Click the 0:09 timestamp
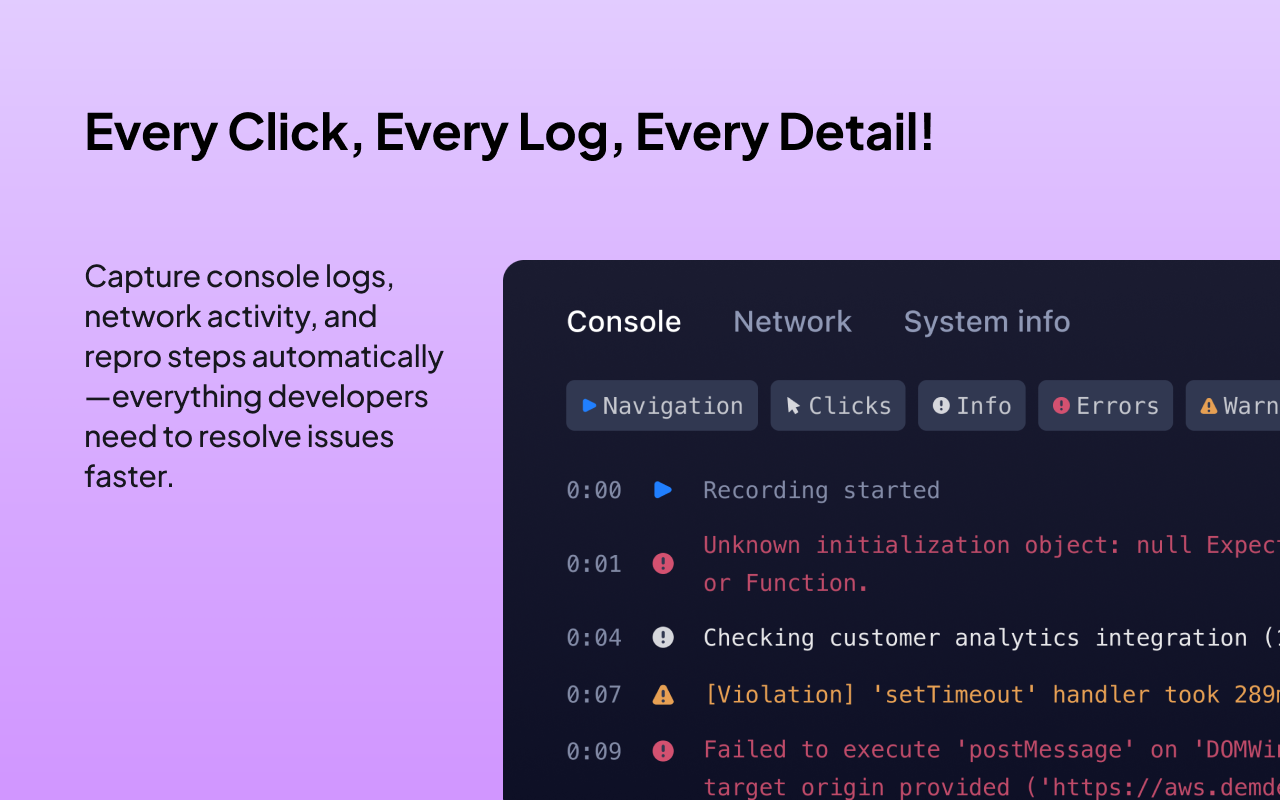The height and width of the screenshot is (800, 1280). click(x=594, y=751)
